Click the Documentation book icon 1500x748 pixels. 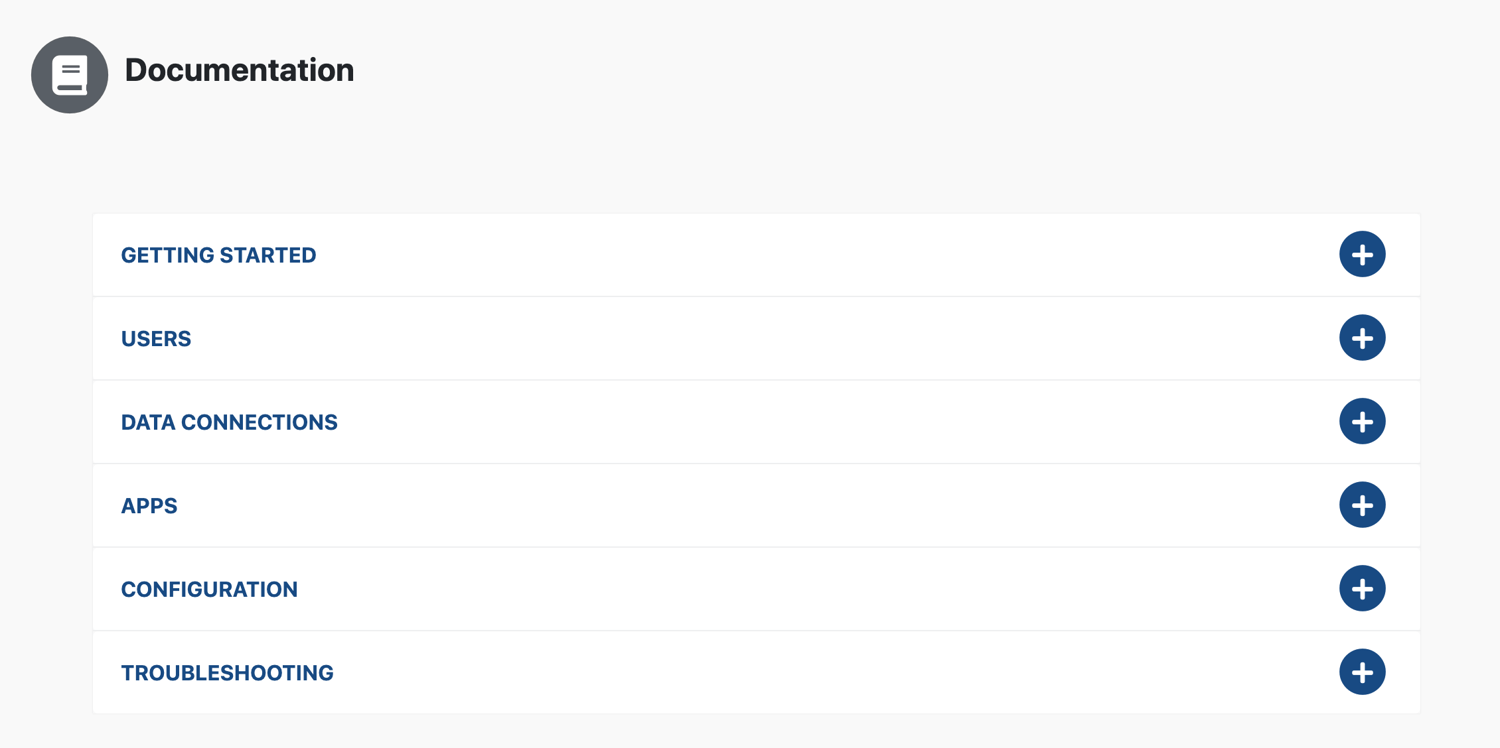pos(70,75)
